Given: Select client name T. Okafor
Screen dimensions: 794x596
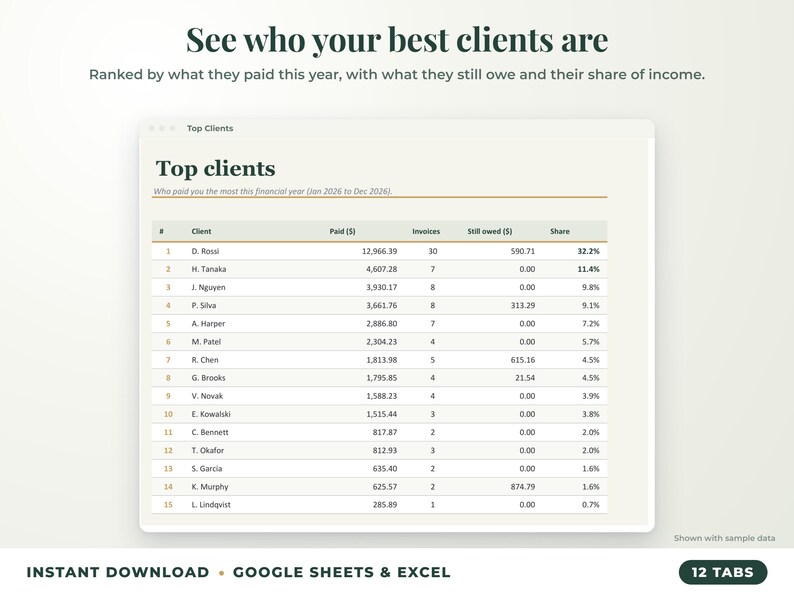Looking at the screenshot, I should 208,451.
